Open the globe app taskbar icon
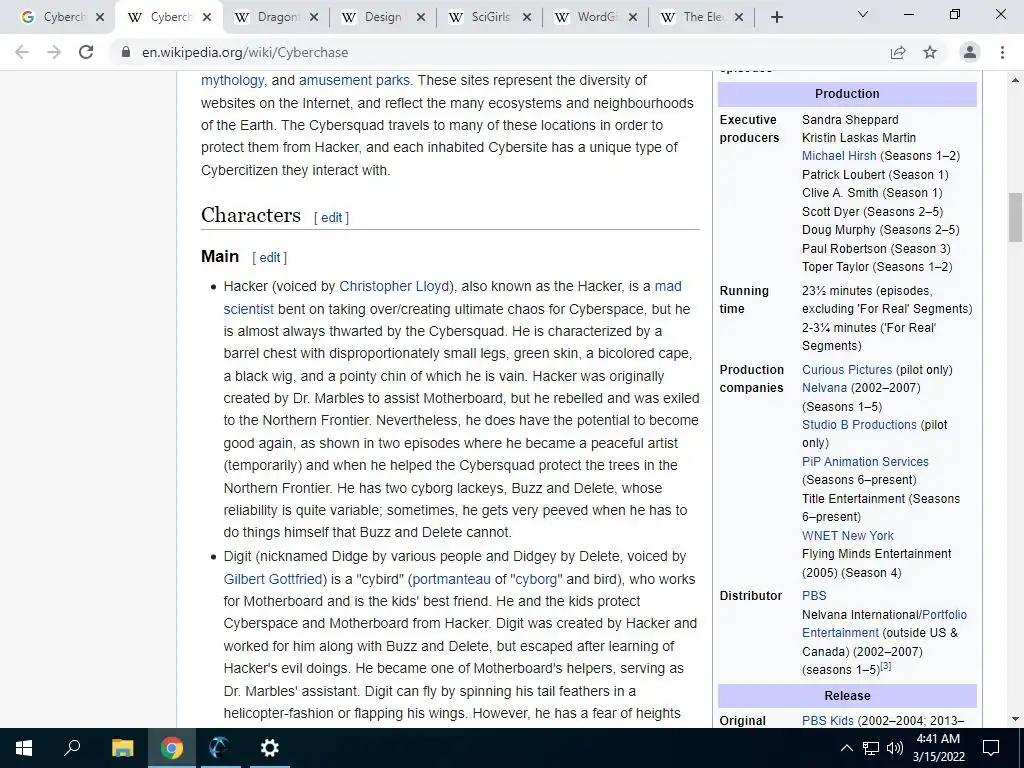This screenshot has height=768, width=1024. 220,748
